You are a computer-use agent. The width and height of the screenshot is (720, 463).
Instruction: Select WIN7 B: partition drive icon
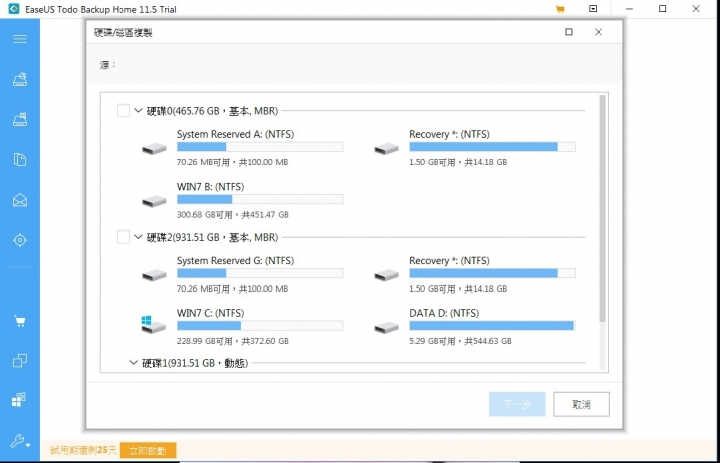[x=154, y=201]
